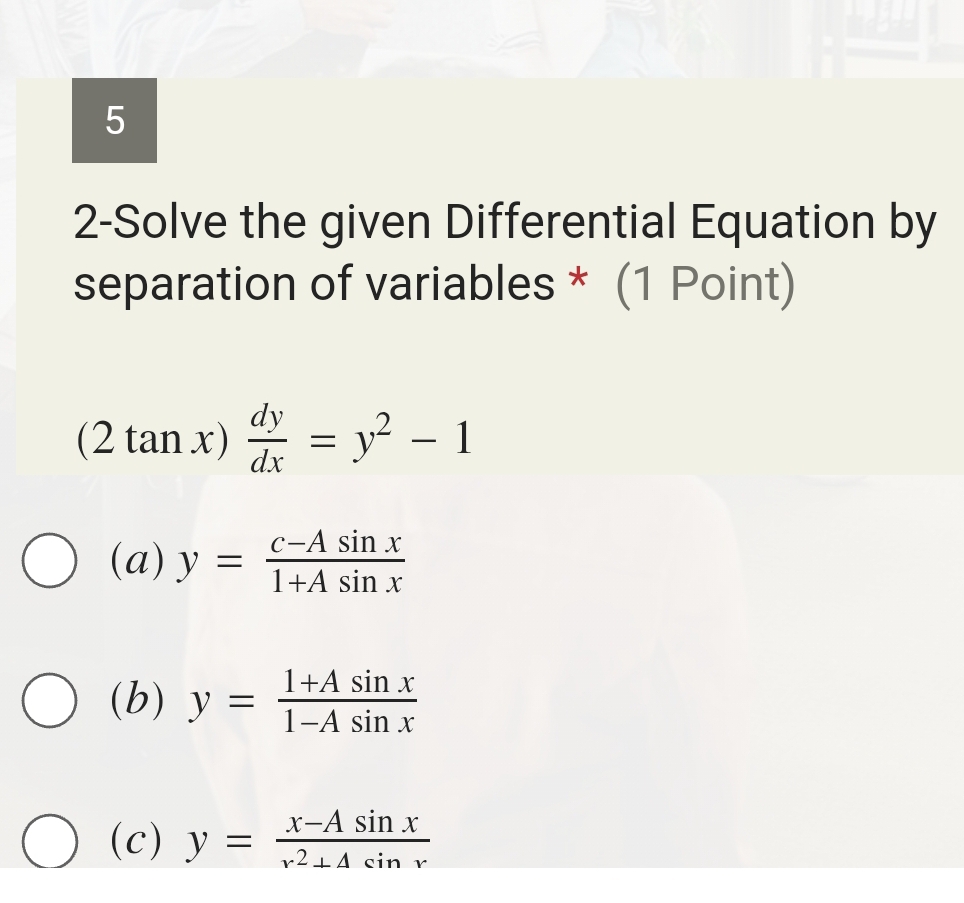The image size is (964, 903).
Task: Click the formula next to option (b)
Action: pyautogui.click(x=347, y=700)
